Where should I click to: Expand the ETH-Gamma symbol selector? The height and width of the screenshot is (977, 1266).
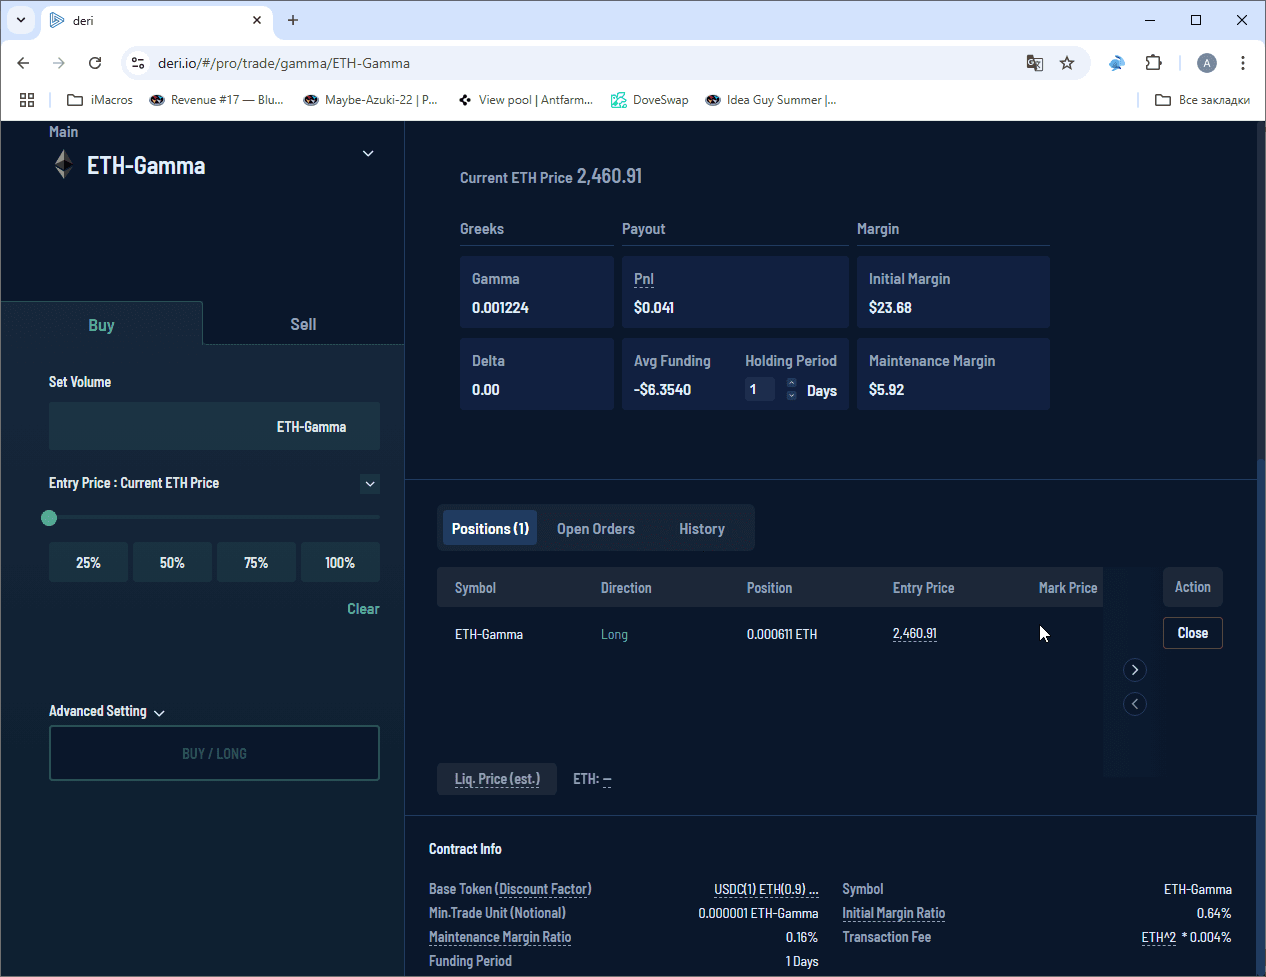(x=368, y=153)
